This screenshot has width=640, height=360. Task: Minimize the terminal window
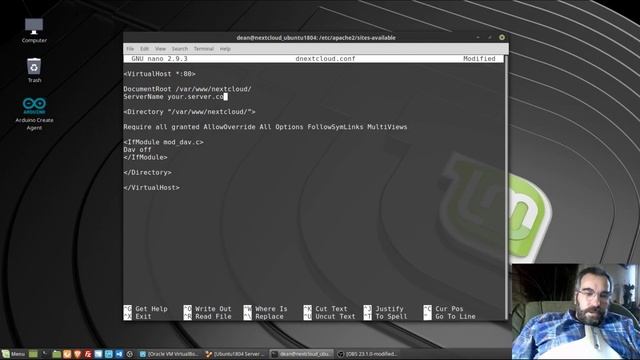[478, 37]
